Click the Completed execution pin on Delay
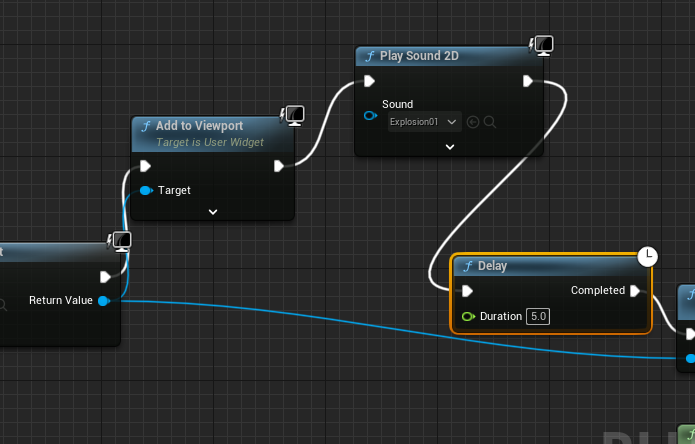This screenshot has height=444, width=695. pyautogui.click(x=634, y=291)
